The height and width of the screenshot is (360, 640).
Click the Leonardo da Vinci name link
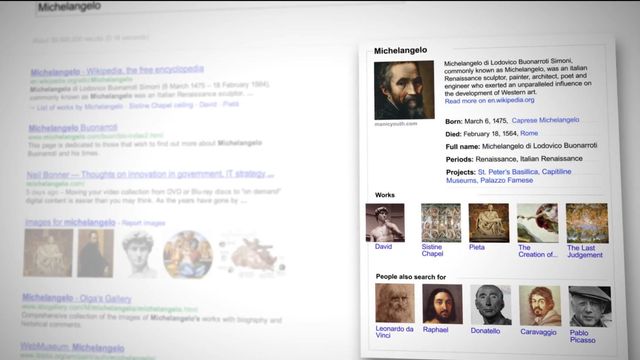coord(394,332)
